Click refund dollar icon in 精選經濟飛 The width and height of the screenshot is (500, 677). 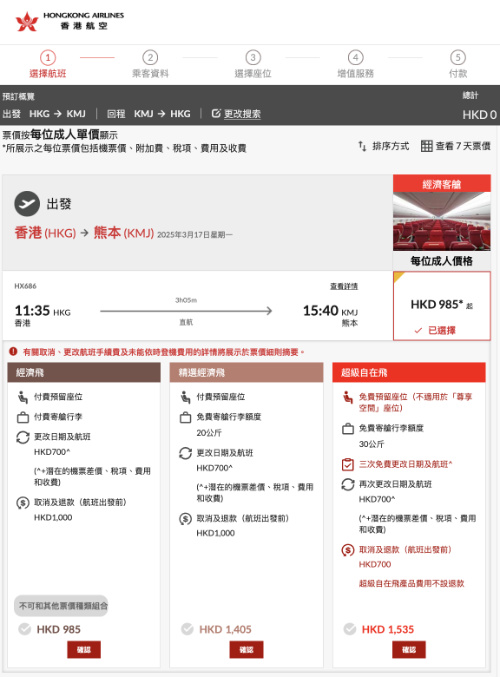(x=185, y=519)
